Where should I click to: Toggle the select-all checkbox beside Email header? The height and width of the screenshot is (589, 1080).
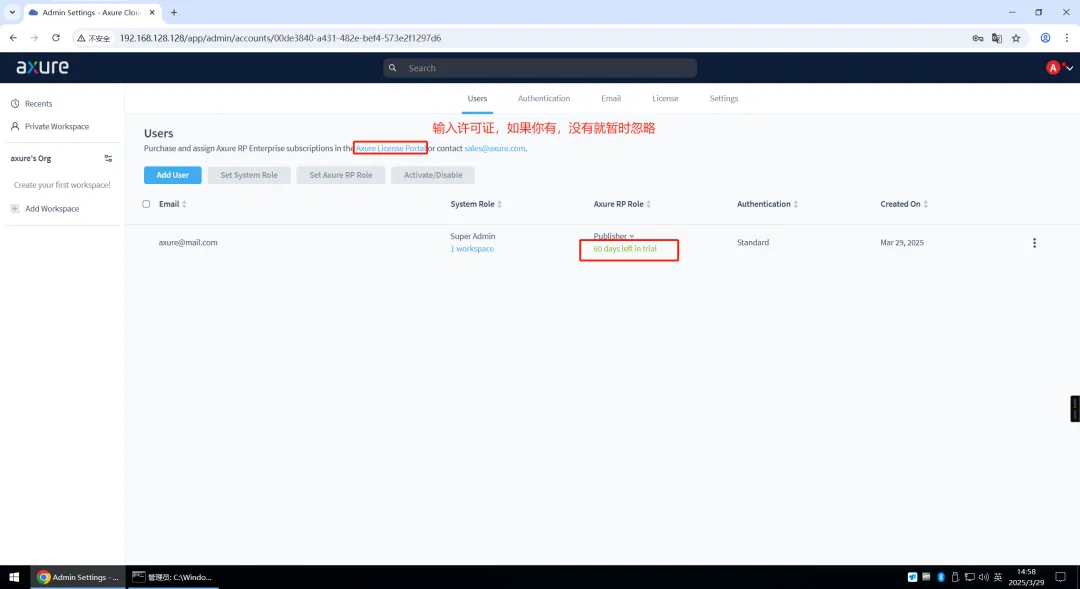[x=146, y=204]
